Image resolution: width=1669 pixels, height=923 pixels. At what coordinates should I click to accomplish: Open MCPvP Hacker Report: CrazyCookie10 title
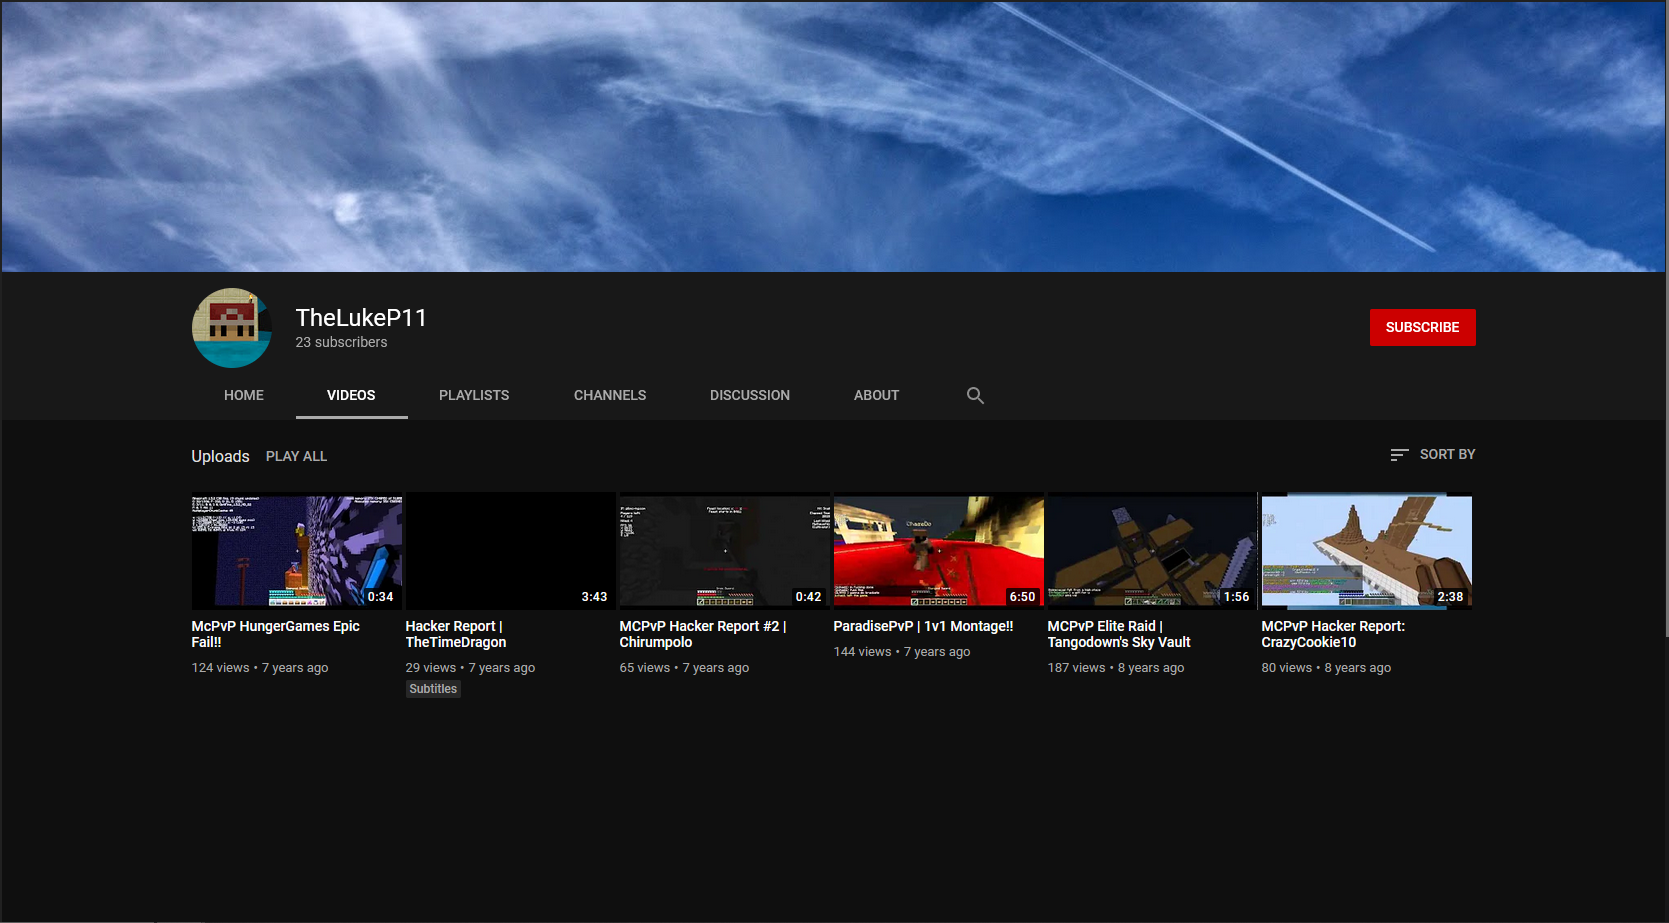click(1333, 634)
